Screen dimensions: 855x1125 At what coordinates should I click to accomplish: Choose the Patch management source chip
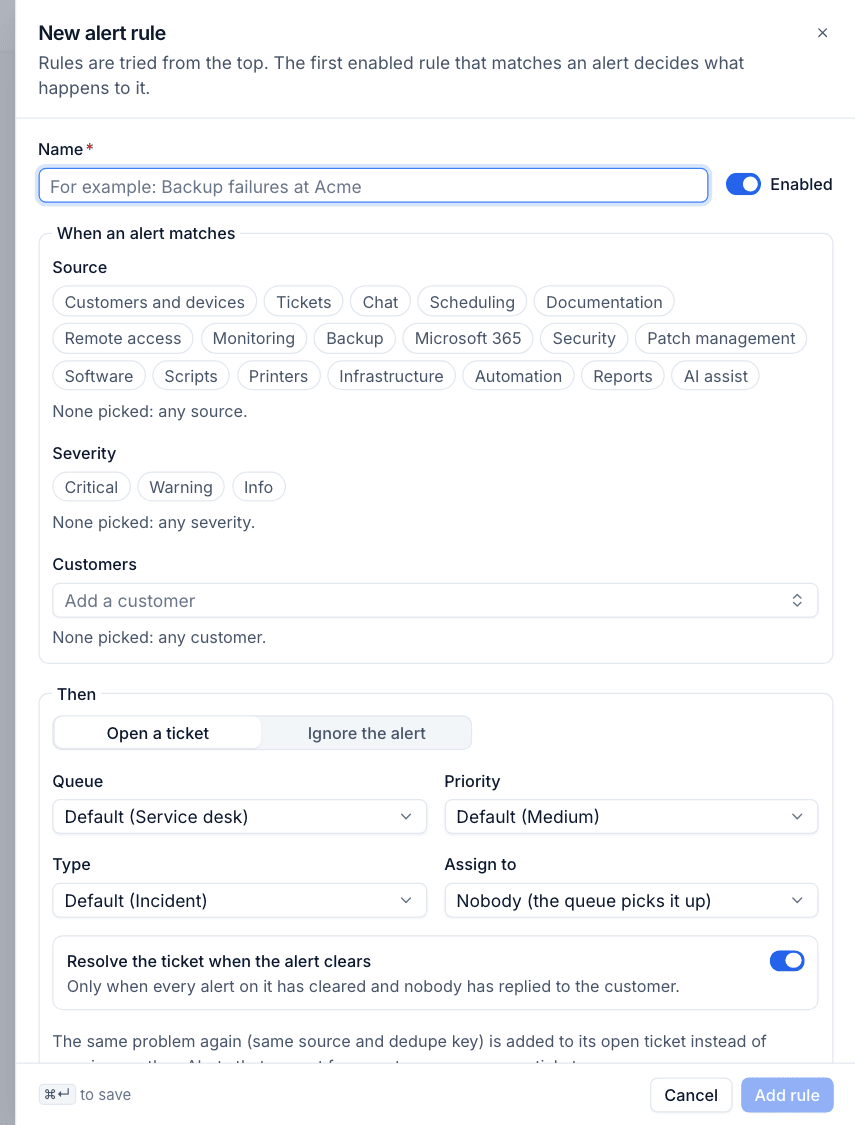click(x=721, y=338)
